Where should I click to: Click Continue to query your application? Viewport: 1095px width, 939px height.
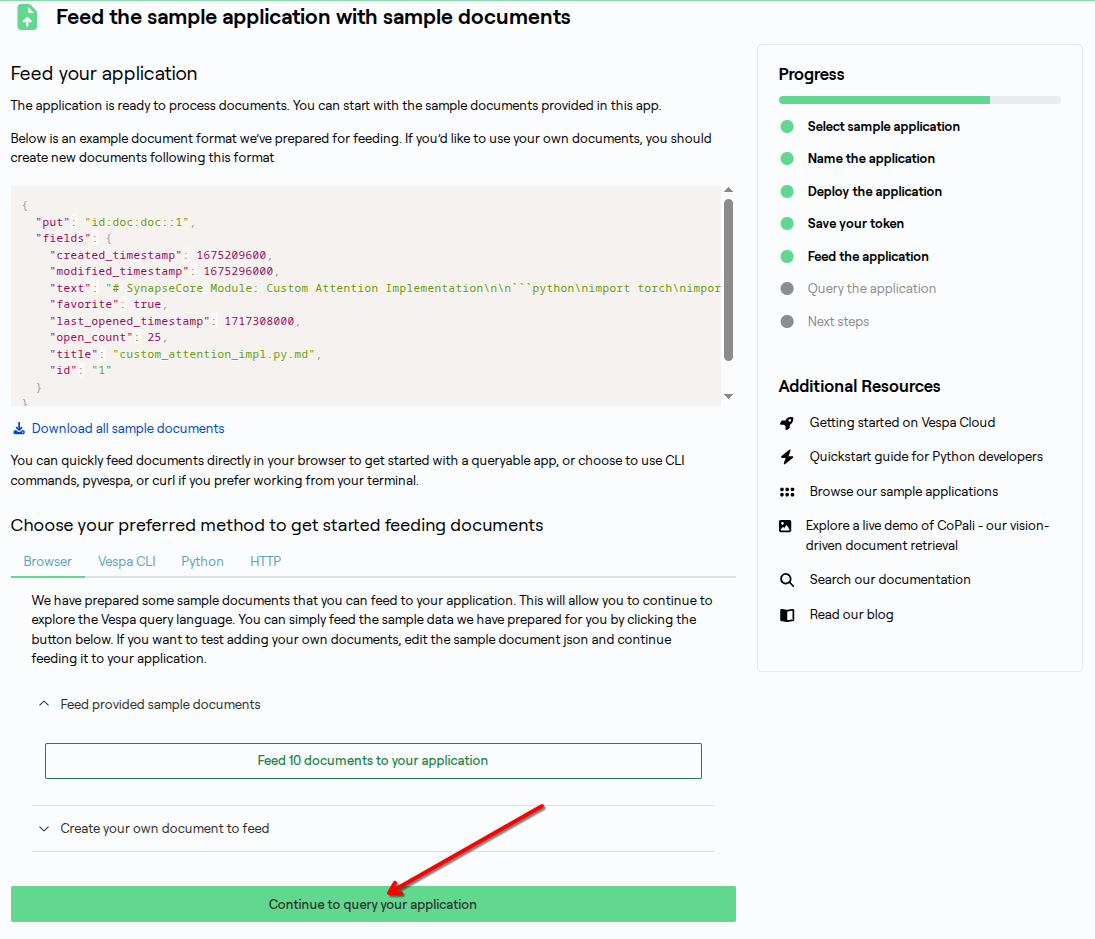[373, 904]
